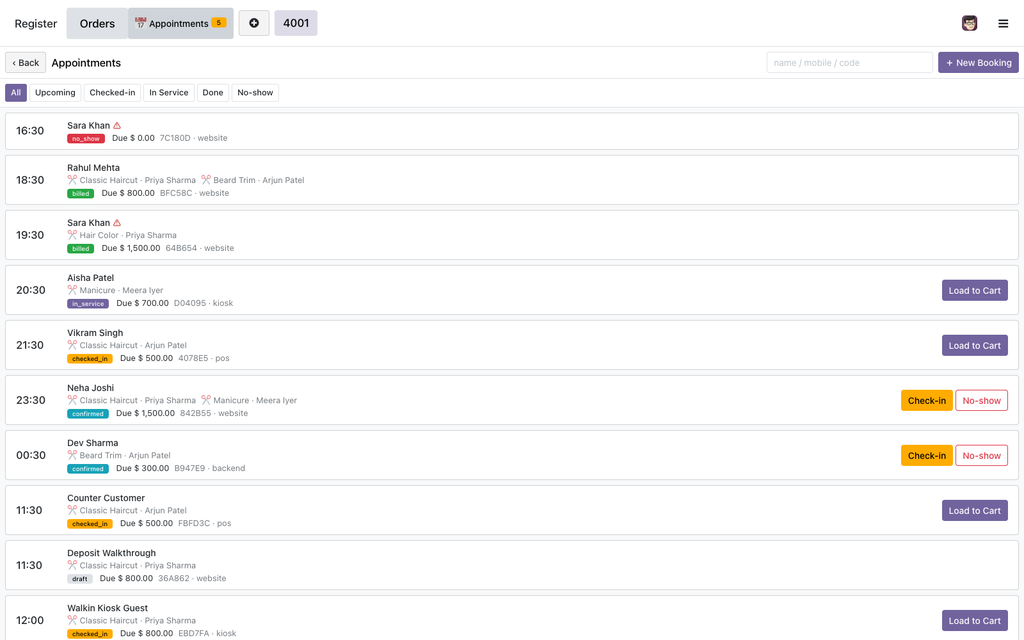This screenshot has height=640, width=1024.
Task: Go back using the Back button
Action: (25, 63)
